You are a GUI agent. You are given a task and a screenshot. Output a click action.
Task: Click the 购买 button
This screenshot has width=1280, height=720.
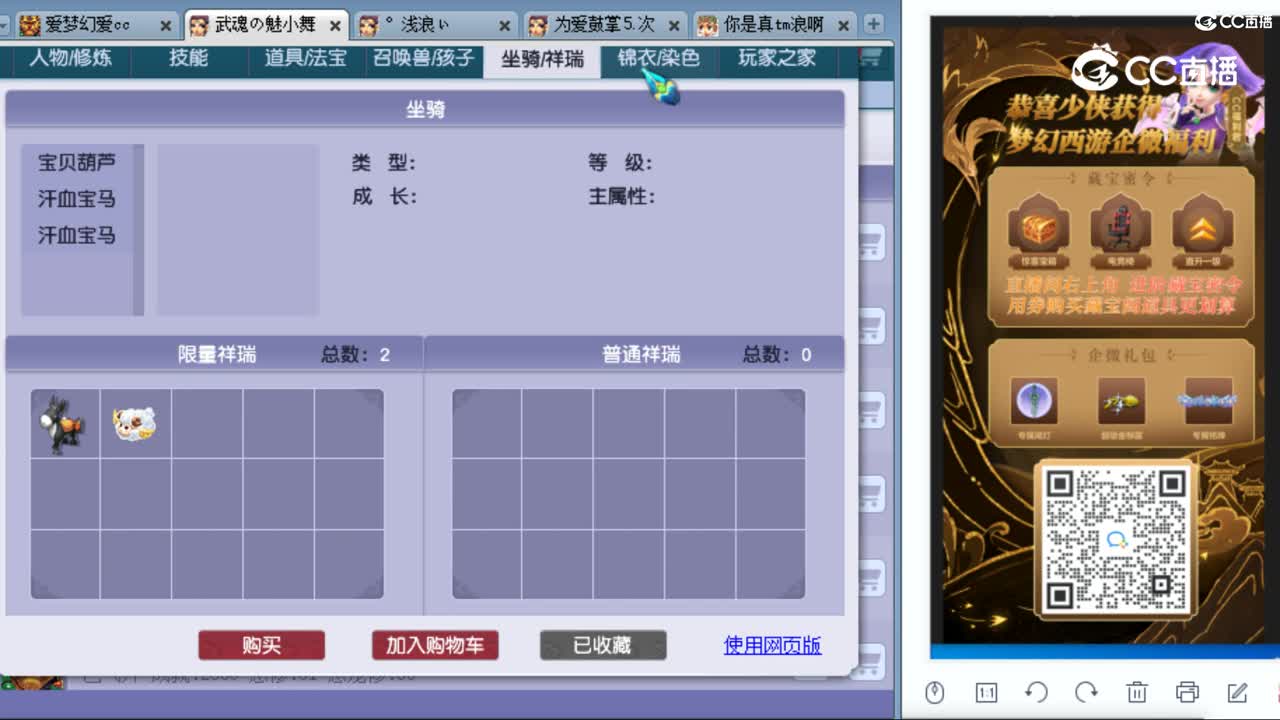[261, 645]
